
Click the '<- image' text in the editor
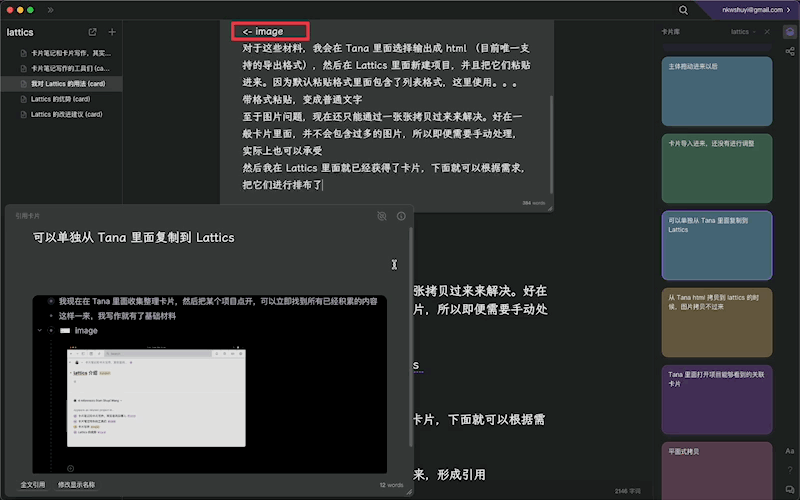point(262,32)
